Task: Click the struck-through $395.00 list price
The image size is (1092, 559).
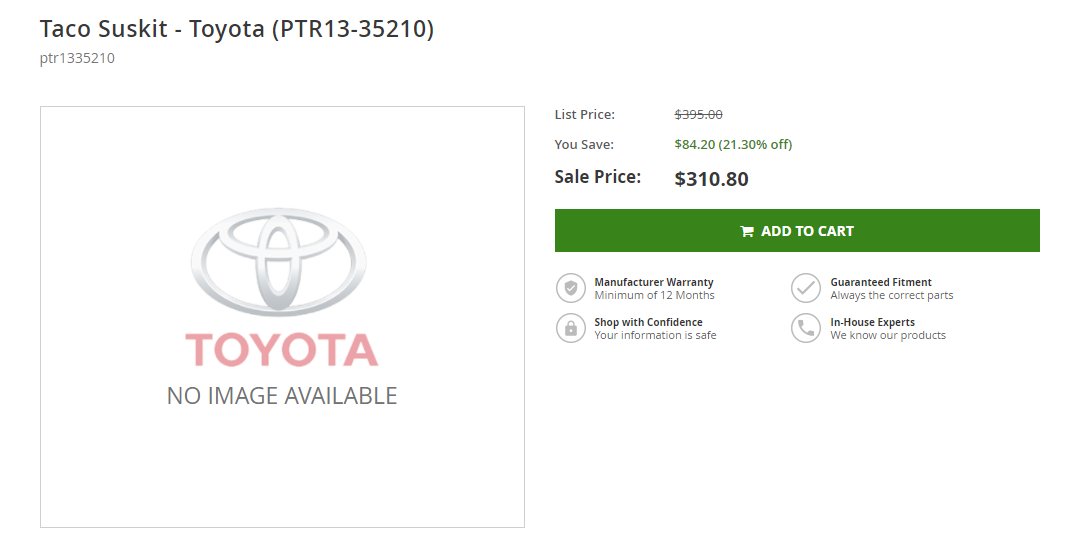Action: 699,114
